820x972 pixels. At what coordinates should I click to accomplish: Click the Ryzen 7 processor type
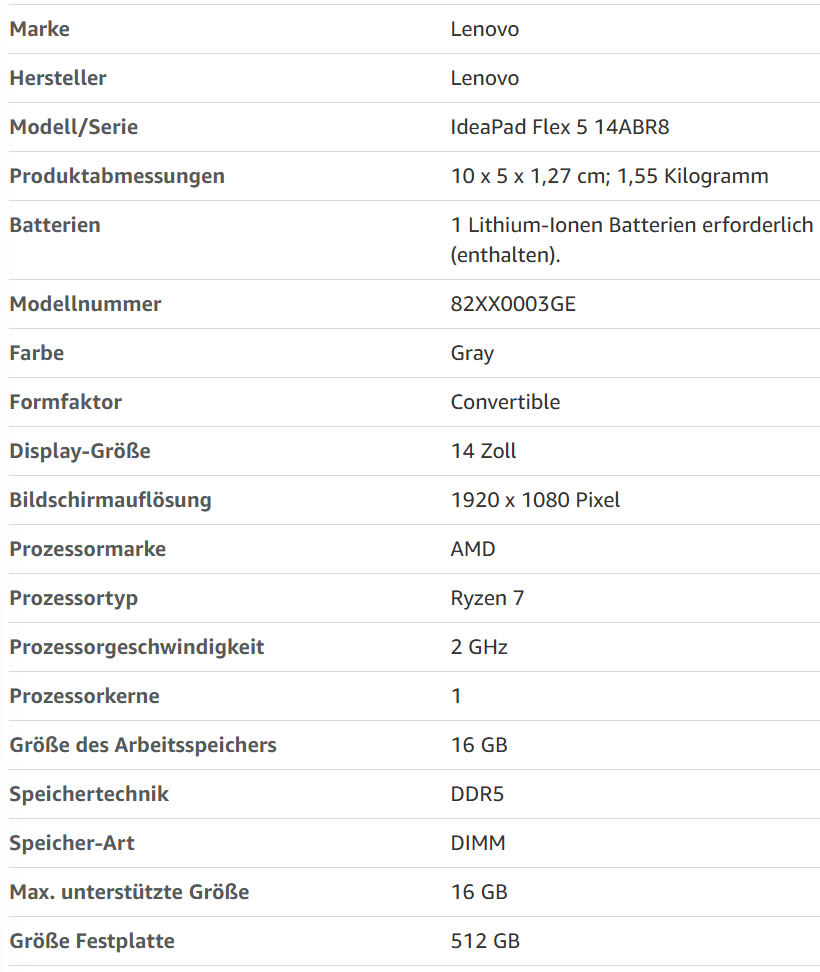[x=487, y=598]
